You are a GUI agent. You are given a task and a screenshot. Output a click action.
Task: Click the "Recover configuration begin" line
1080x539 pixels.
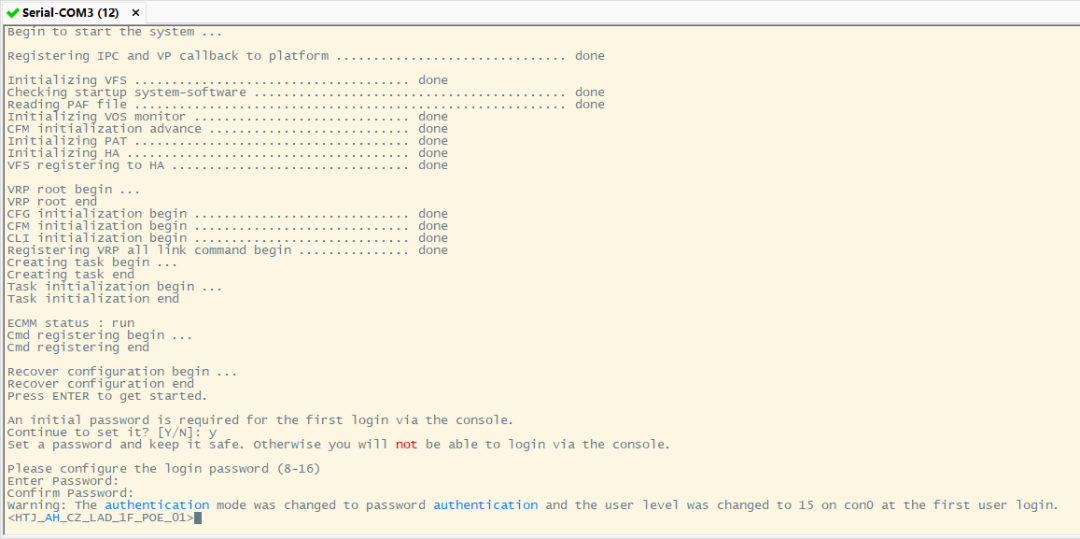click(122, 371)
